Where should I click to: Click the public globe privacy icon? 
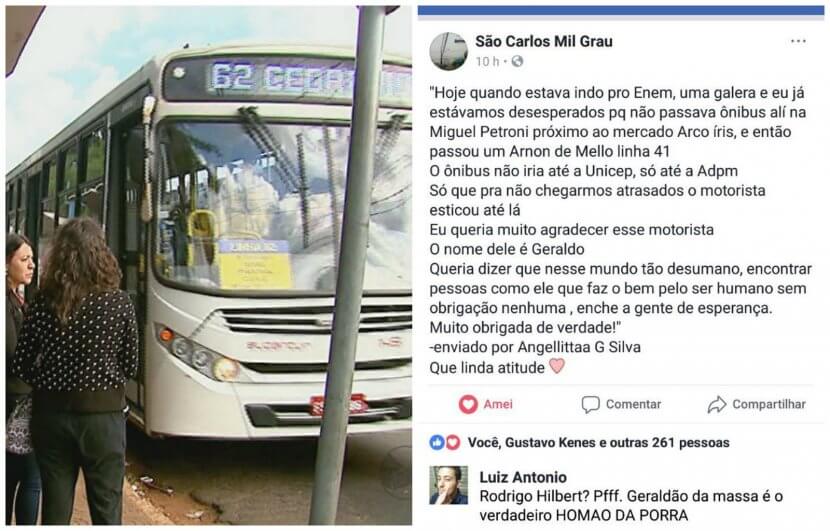pyautogui.click(x=517, y=61)
